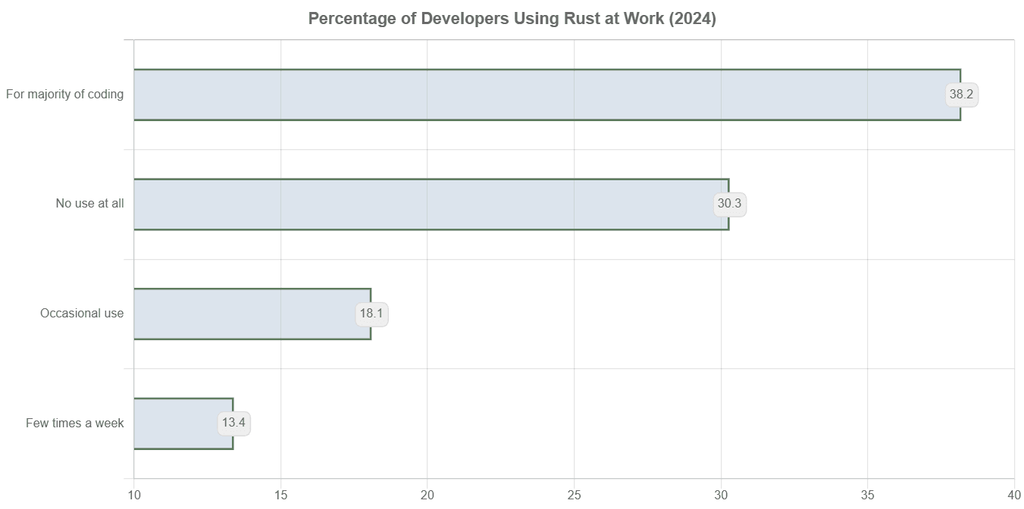
Task: Click the 18.1 data label
Action: [371, 314]
